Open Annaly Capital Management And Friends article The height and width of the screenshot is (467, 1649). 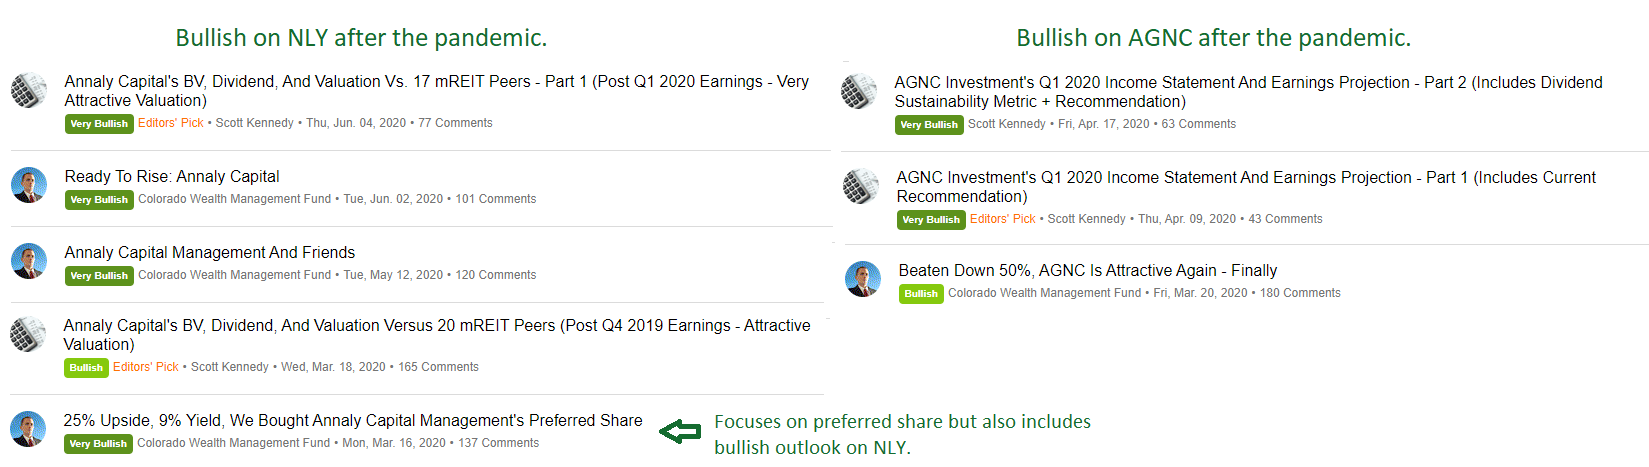(210, 252)
